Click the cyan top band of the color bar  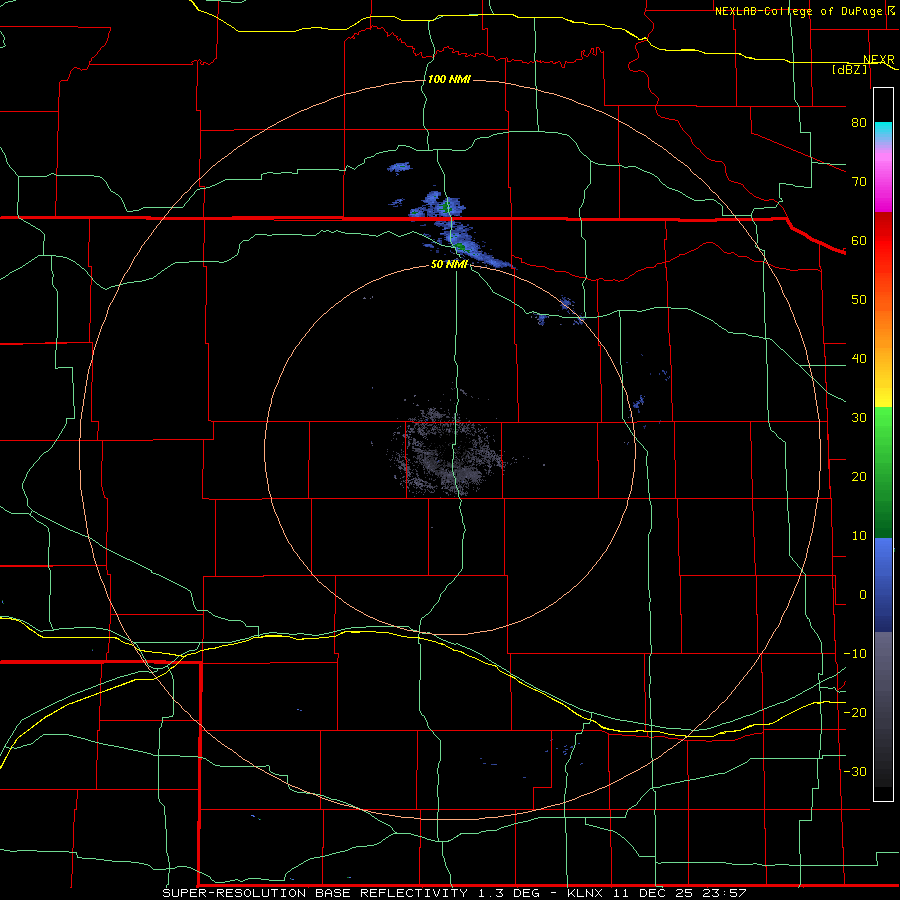coord(883,133)
